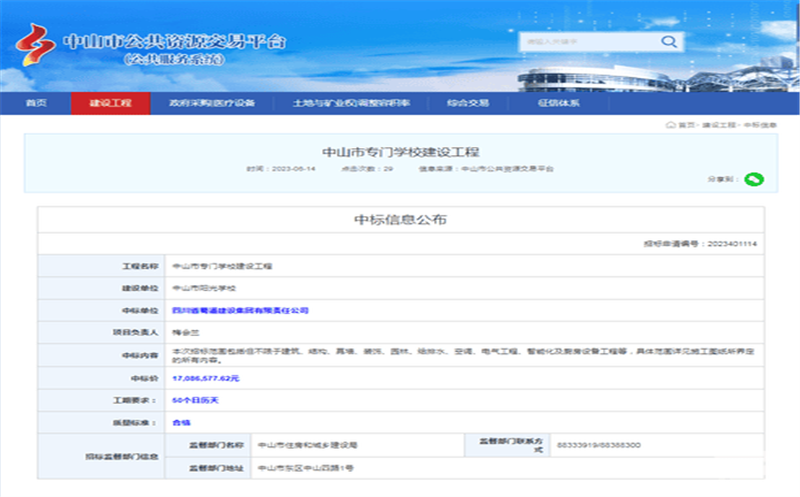800x497 pixels.
Task: Open the 土地与矿业权调整容积率 menu item
Action: (351, 103)
